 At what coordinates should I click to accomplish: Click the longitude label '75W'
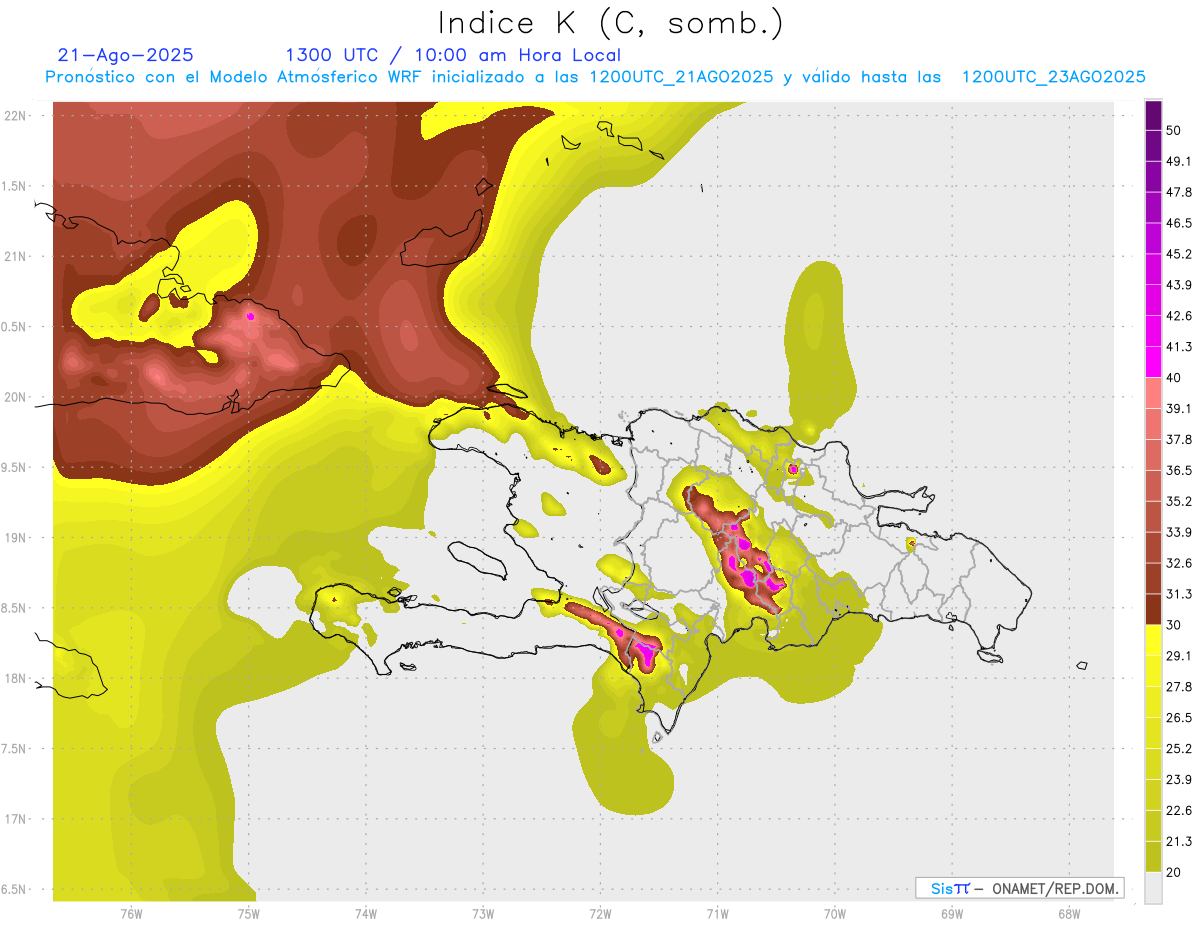[249, 914]
